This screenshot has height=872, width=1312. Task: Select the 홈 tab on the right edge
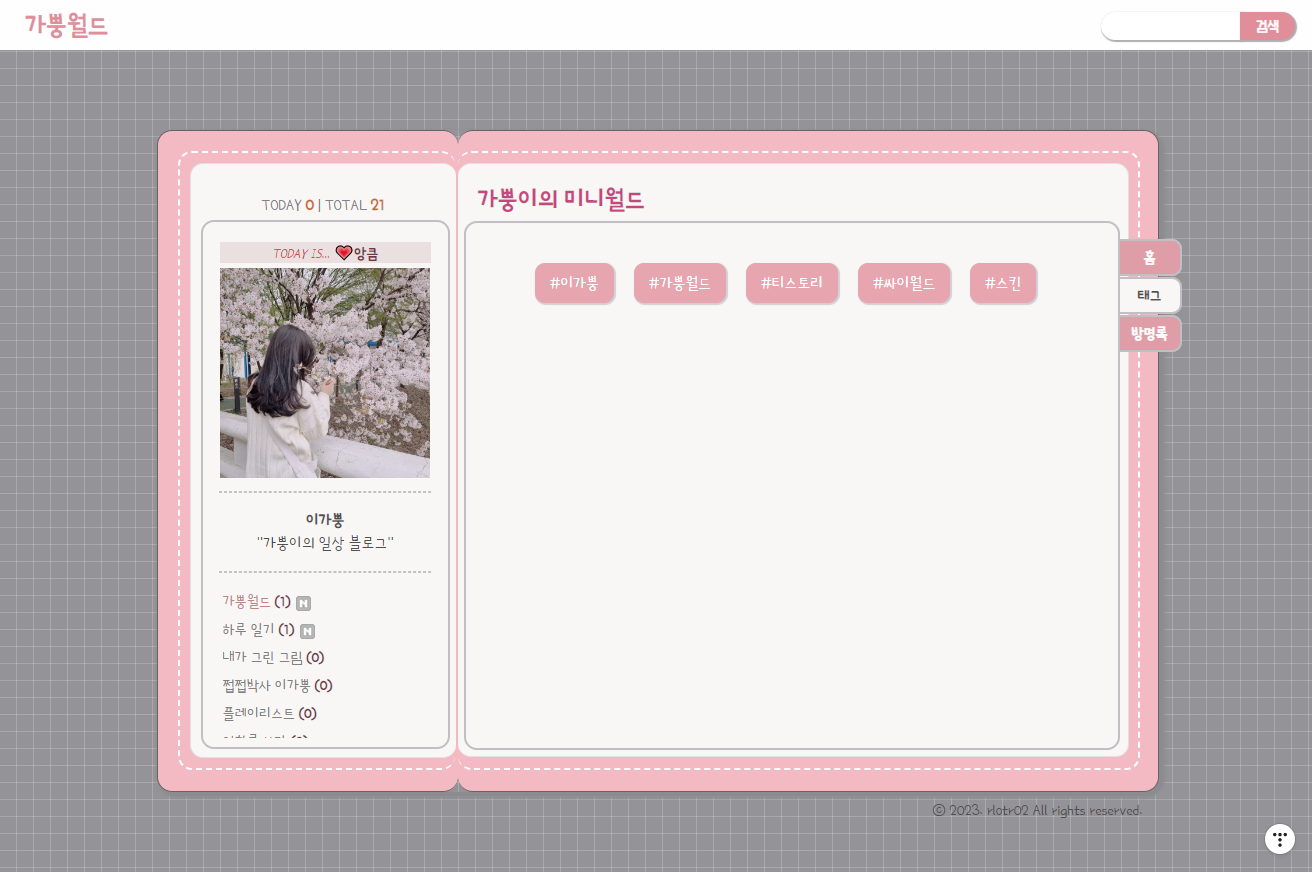[1149, 257]
